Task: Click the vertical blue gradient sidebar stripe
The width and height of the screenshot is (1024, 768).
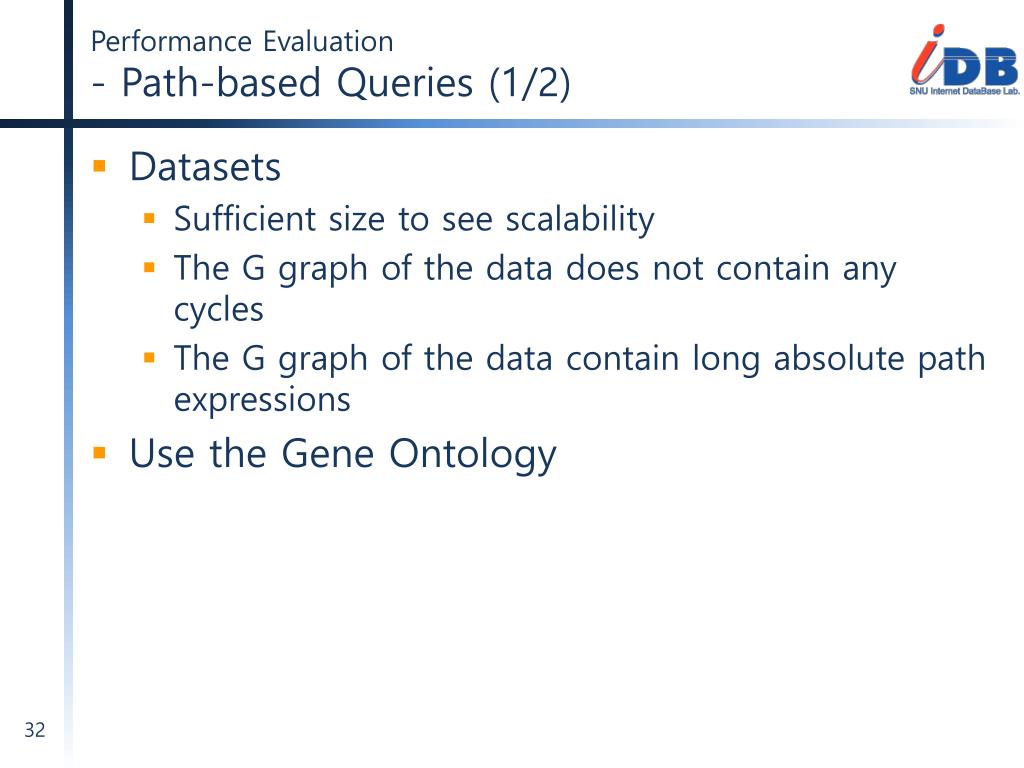Action: click(x=69, y=444)
